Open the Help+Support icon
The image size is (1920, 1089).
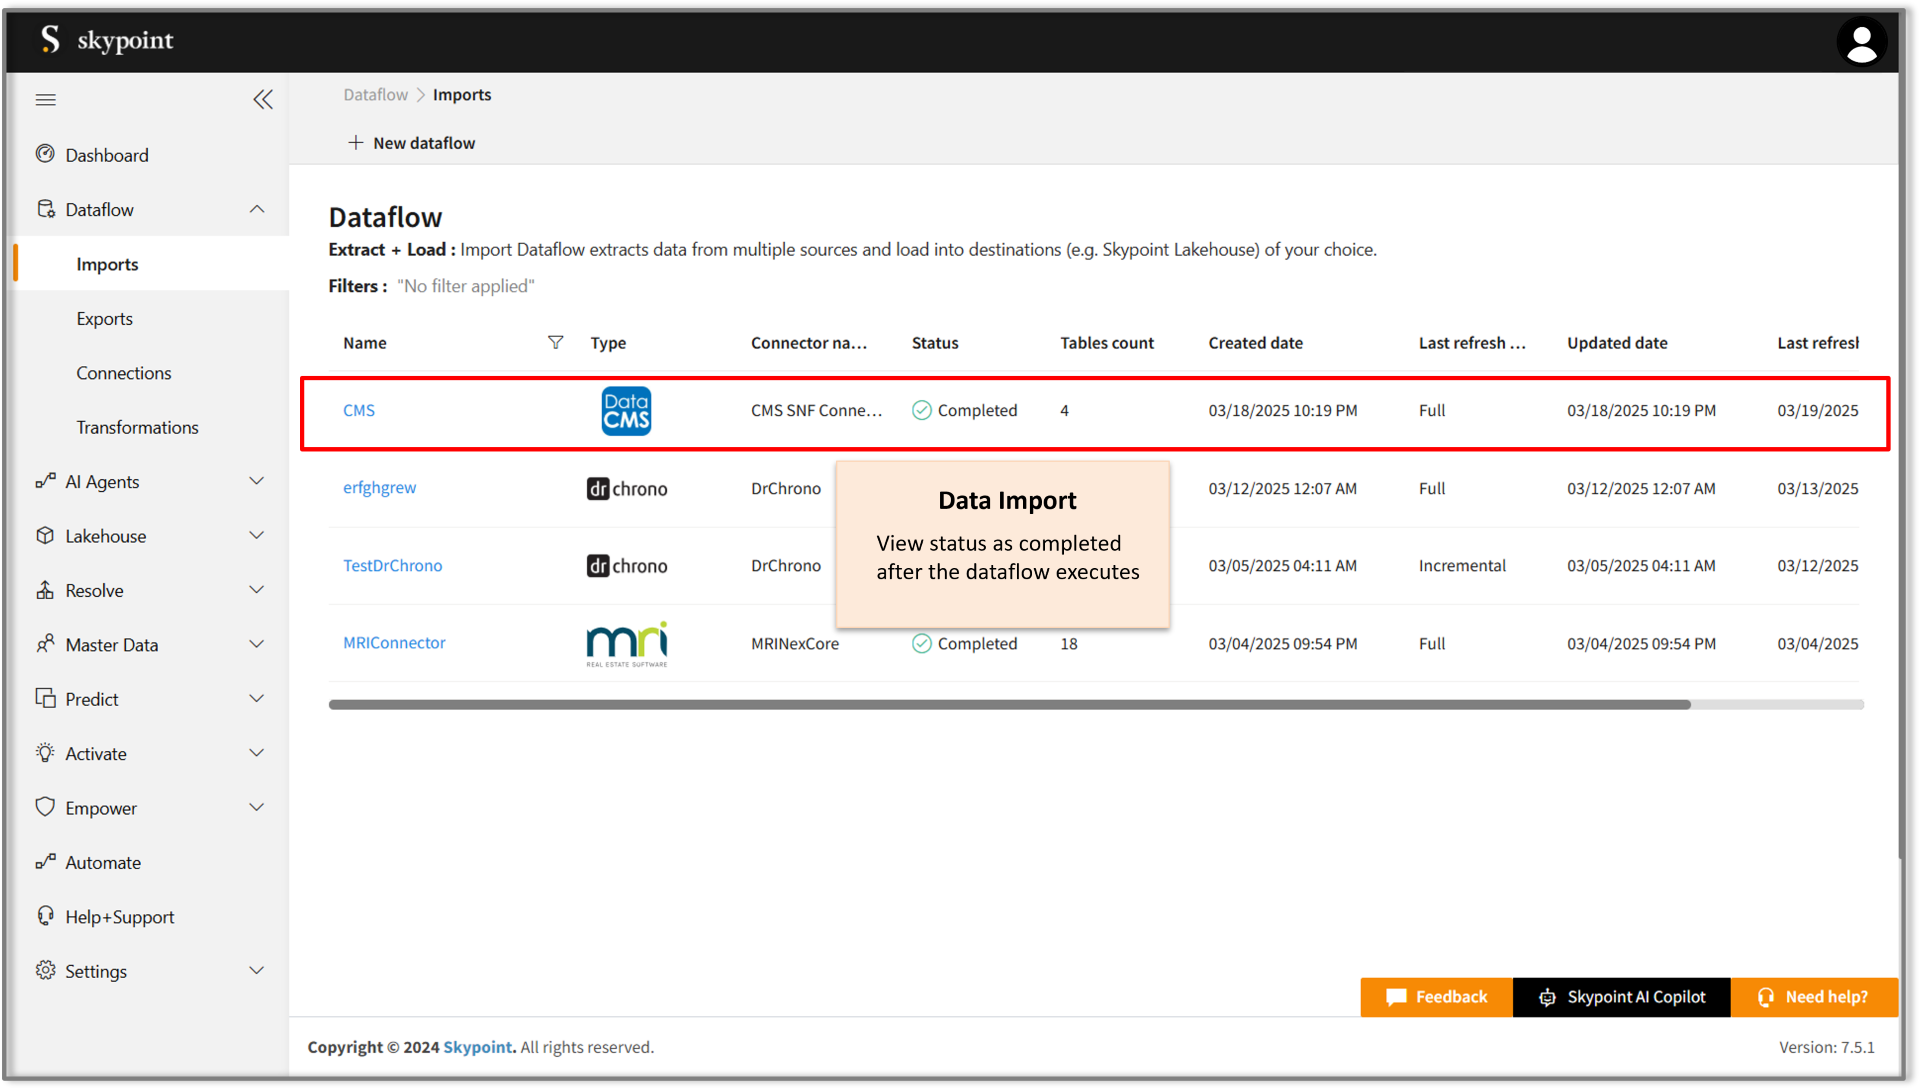click(x=46, y=916)
